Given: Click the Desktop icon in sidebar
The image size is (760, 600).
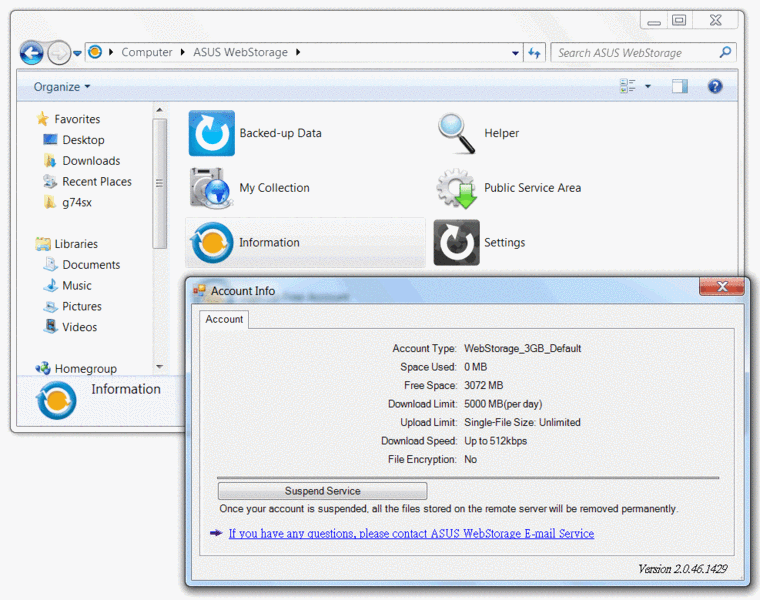Looking at the screenshot, I should (50, 140).
